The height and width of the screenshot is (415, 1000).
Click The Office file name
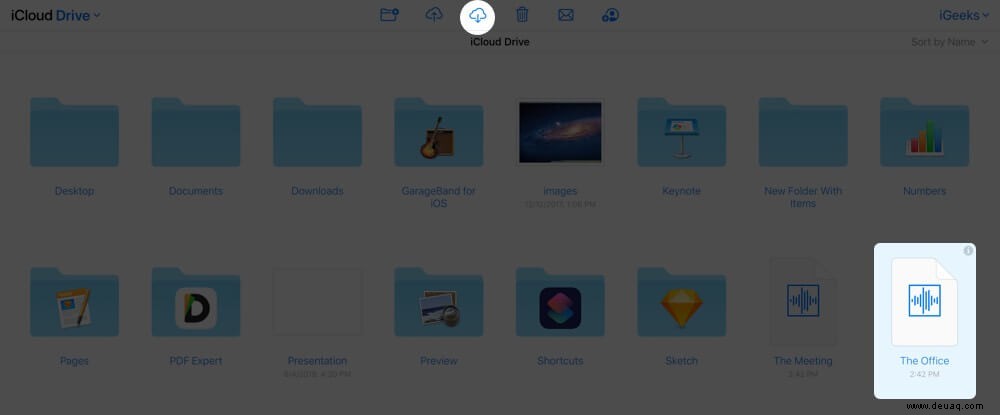click(925, 361)
